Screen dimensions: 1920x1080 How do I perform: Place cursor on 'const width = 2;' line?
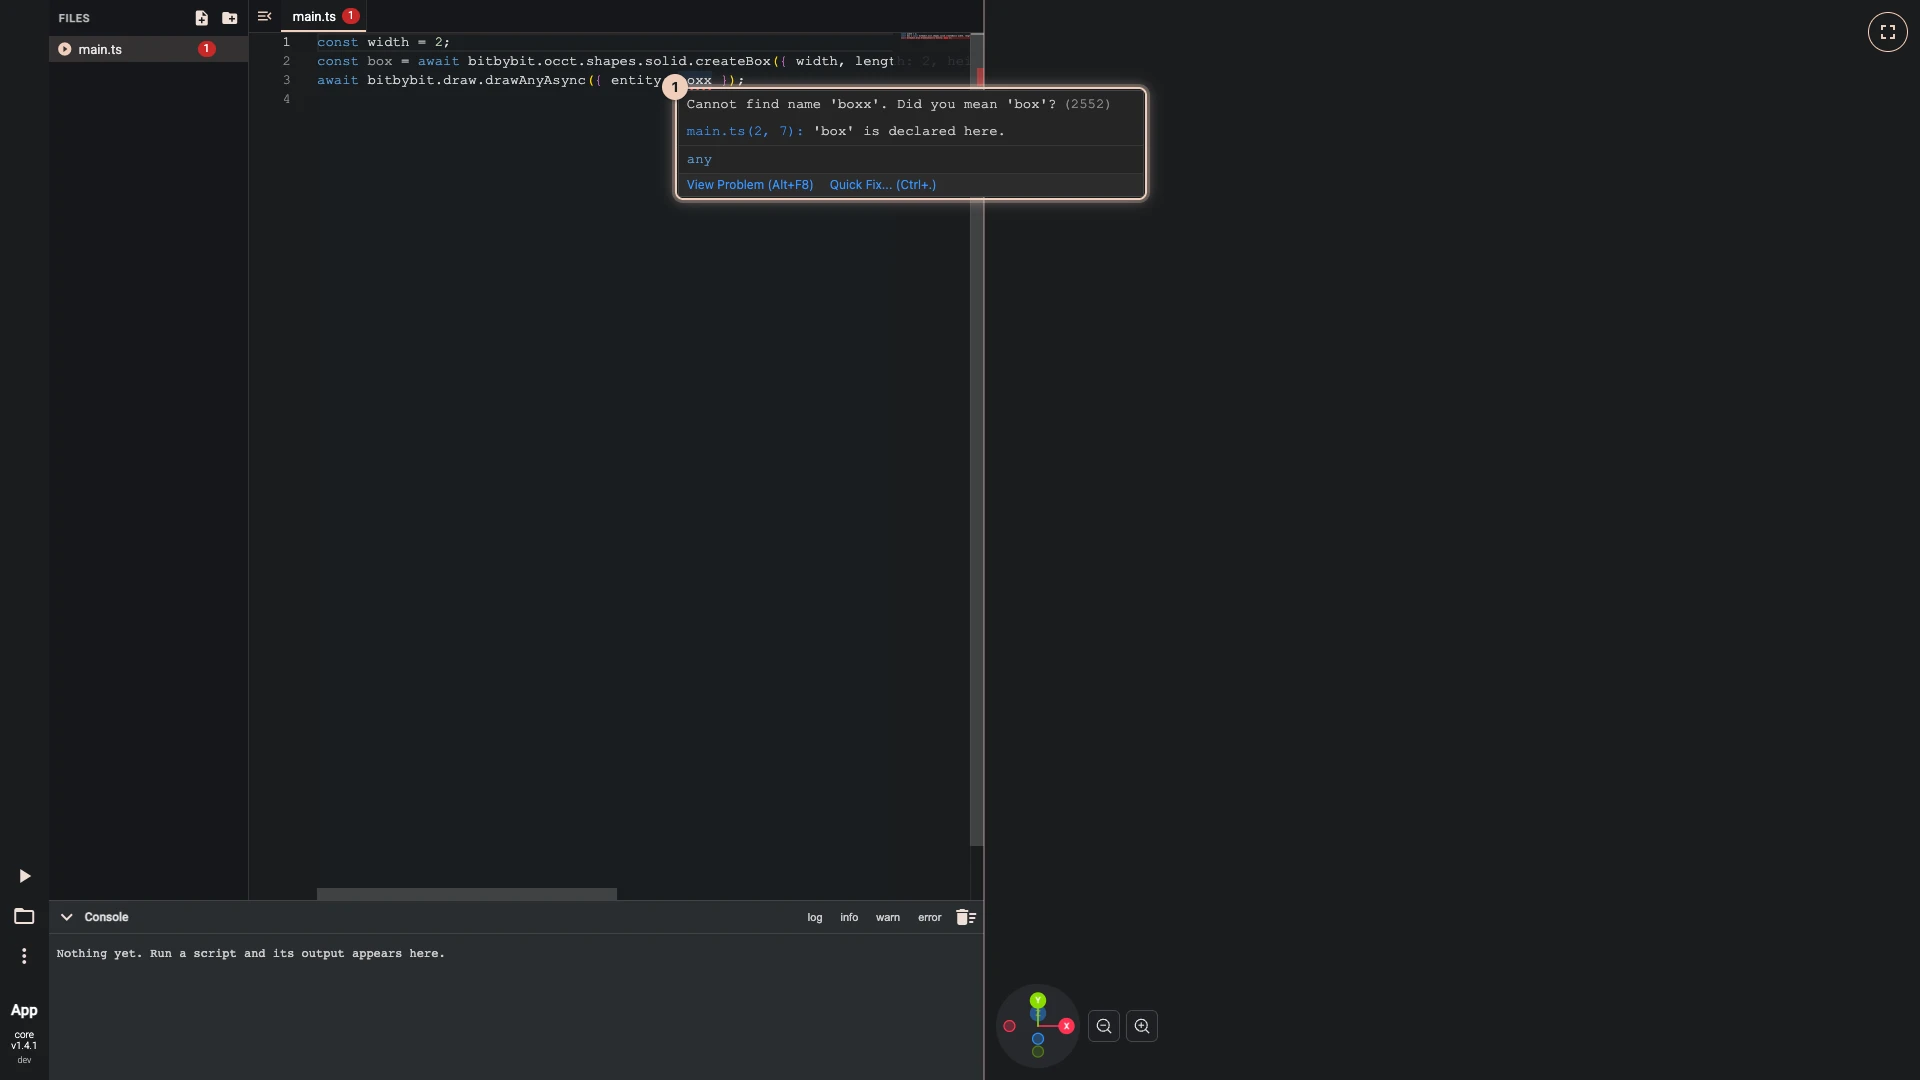[383, 42]
